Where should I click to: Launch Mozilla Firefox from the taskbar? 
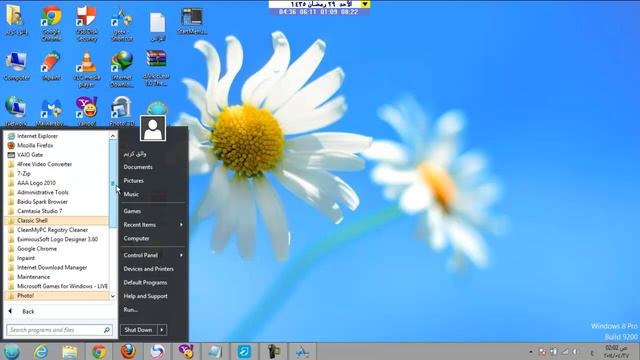tap(128, 351)
